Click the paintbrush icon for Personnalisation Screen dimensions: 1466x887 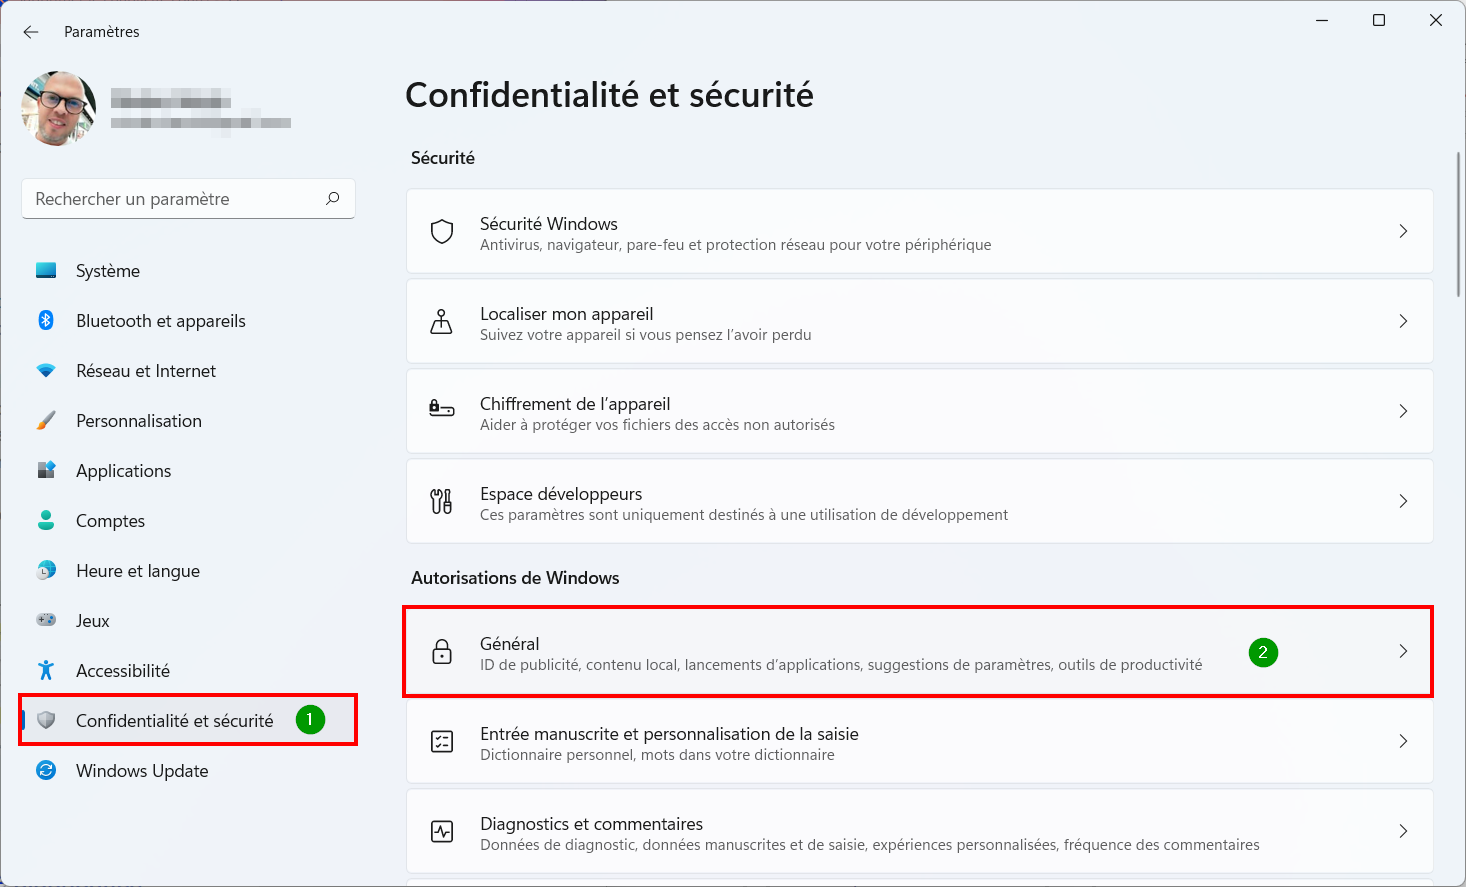46,421
